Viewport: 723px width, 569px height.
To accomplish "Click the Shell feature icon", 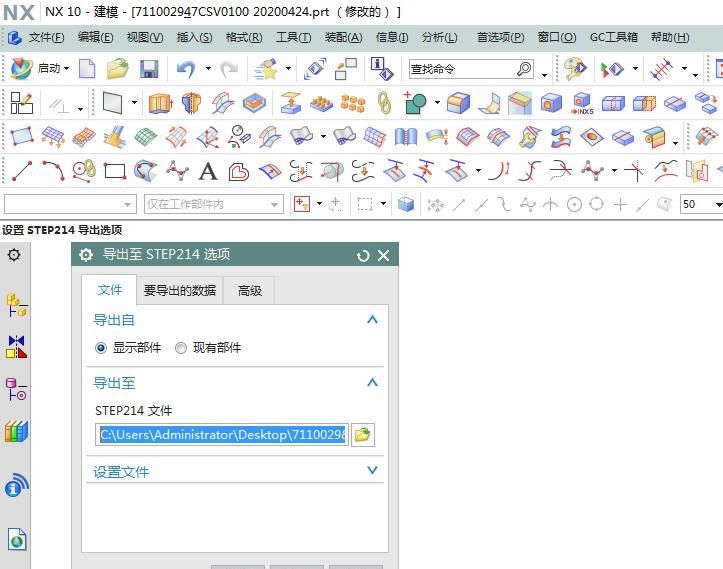I will pyautogui.click(x=551, y=102).
